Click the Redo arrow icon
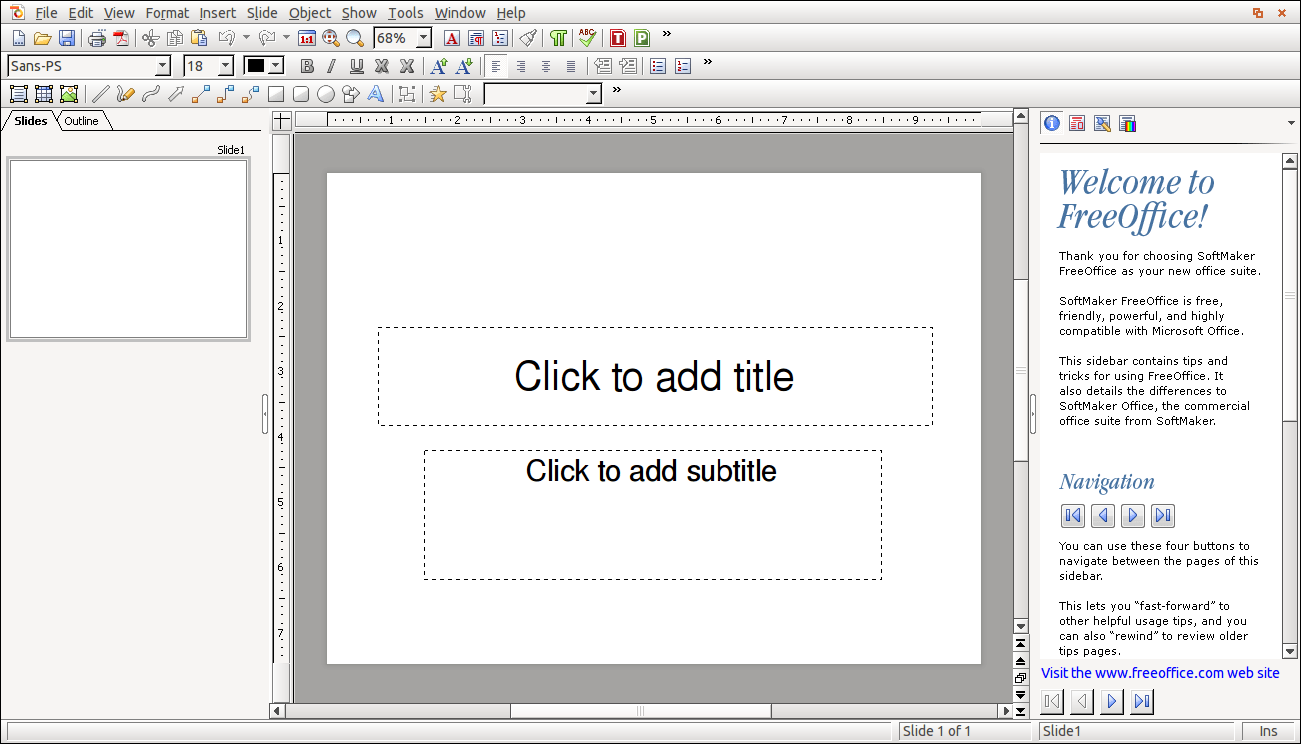Image resolution: width=1301 pixels, height=744 pixels. click(x=267, y=38)
